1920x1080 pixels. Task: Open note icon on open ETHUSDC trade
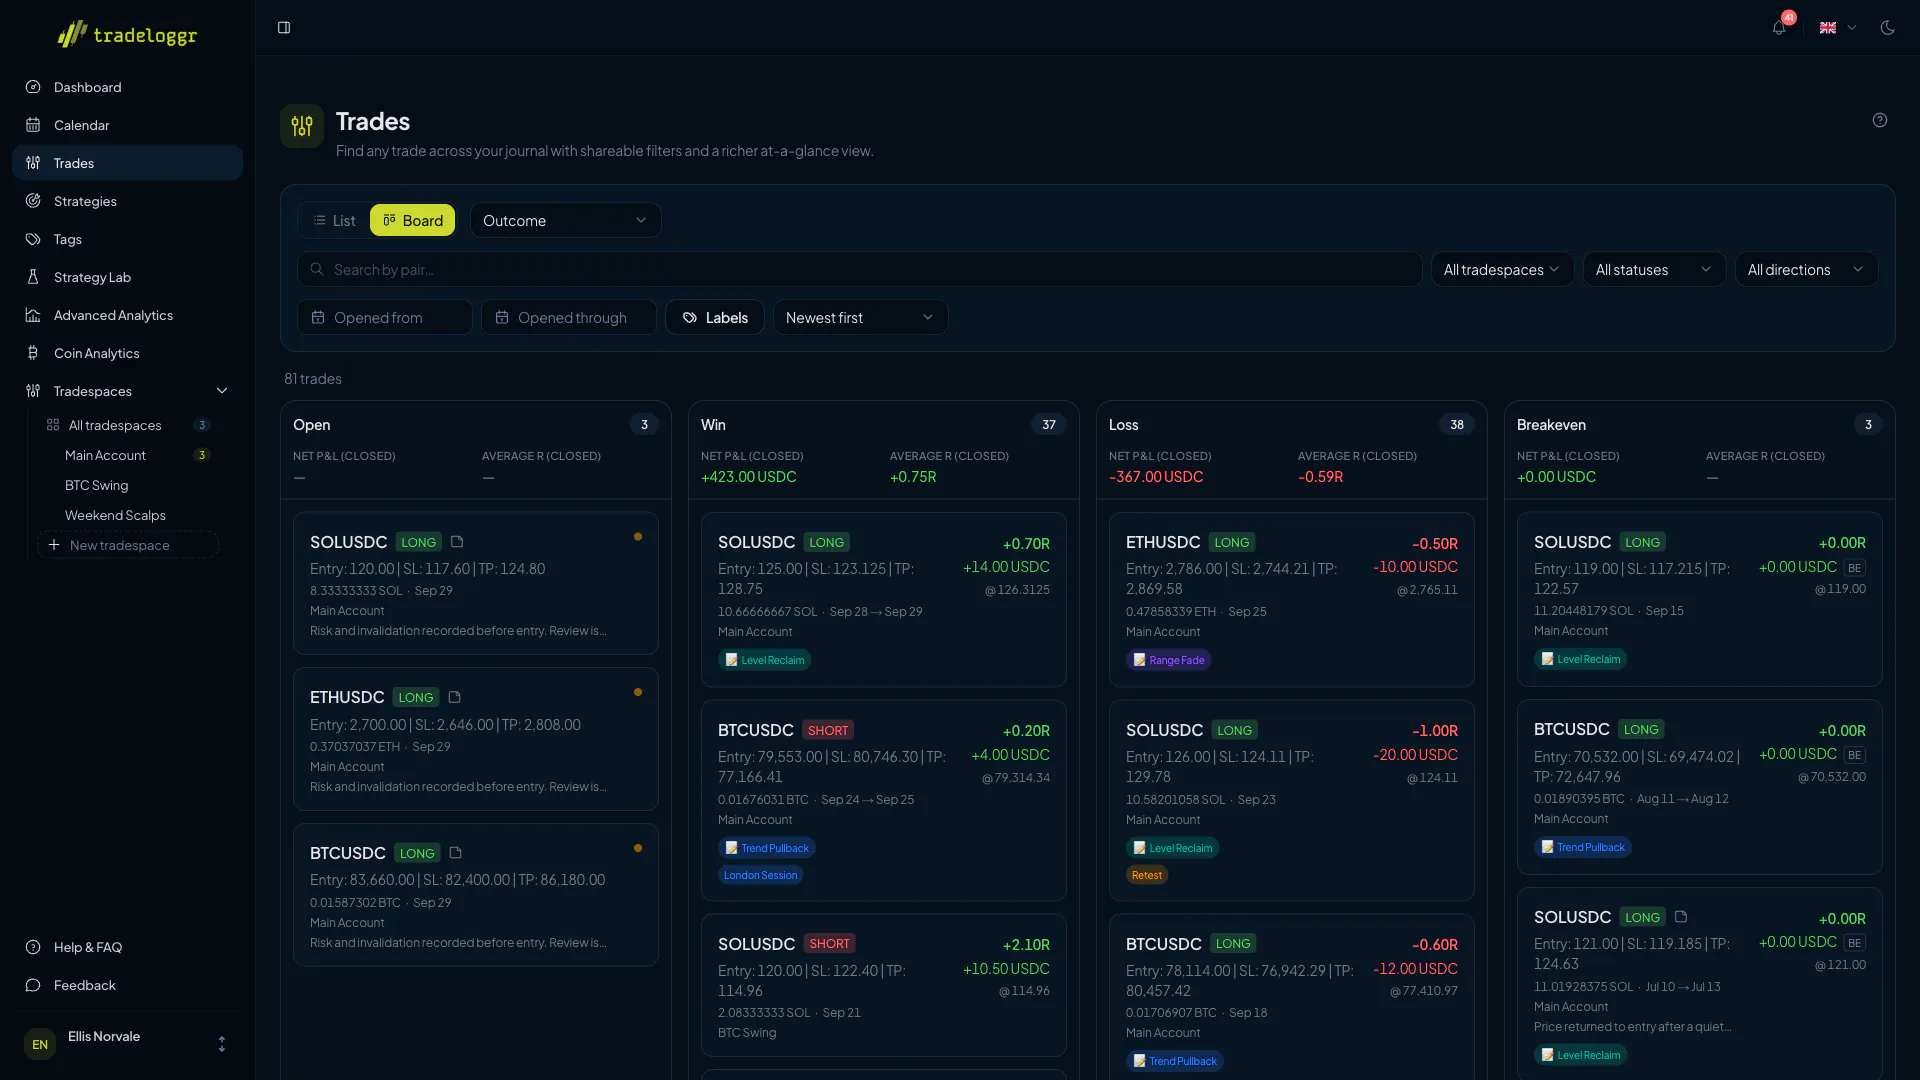coord(454,697)
